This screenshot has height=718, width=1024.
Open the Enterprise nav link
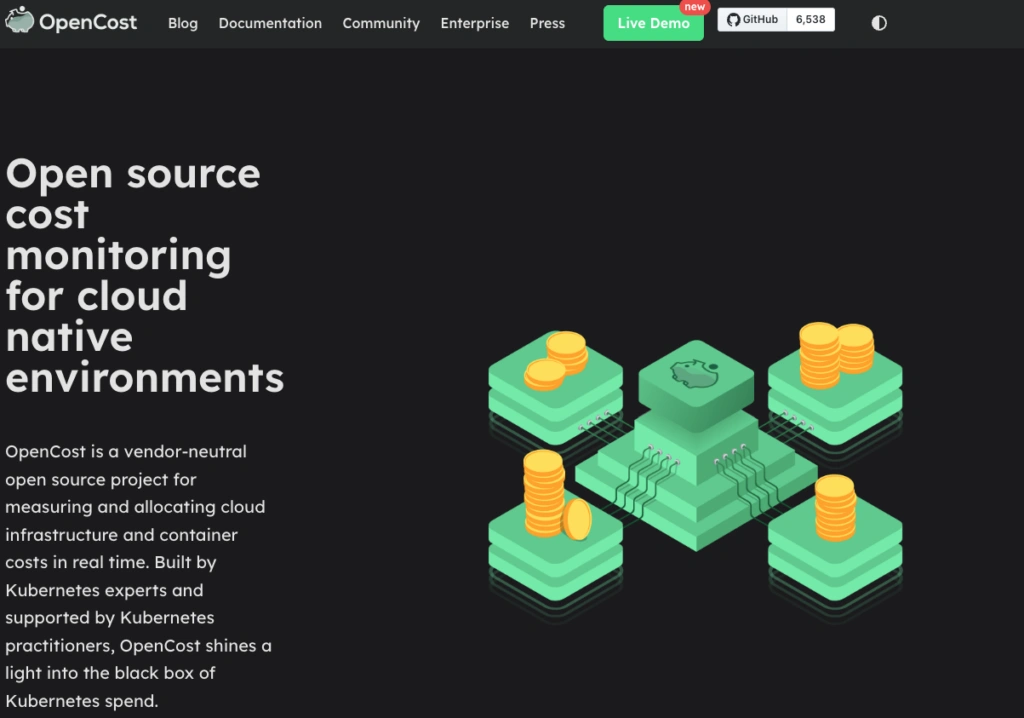pyautogui.click(x=475, y=23)
